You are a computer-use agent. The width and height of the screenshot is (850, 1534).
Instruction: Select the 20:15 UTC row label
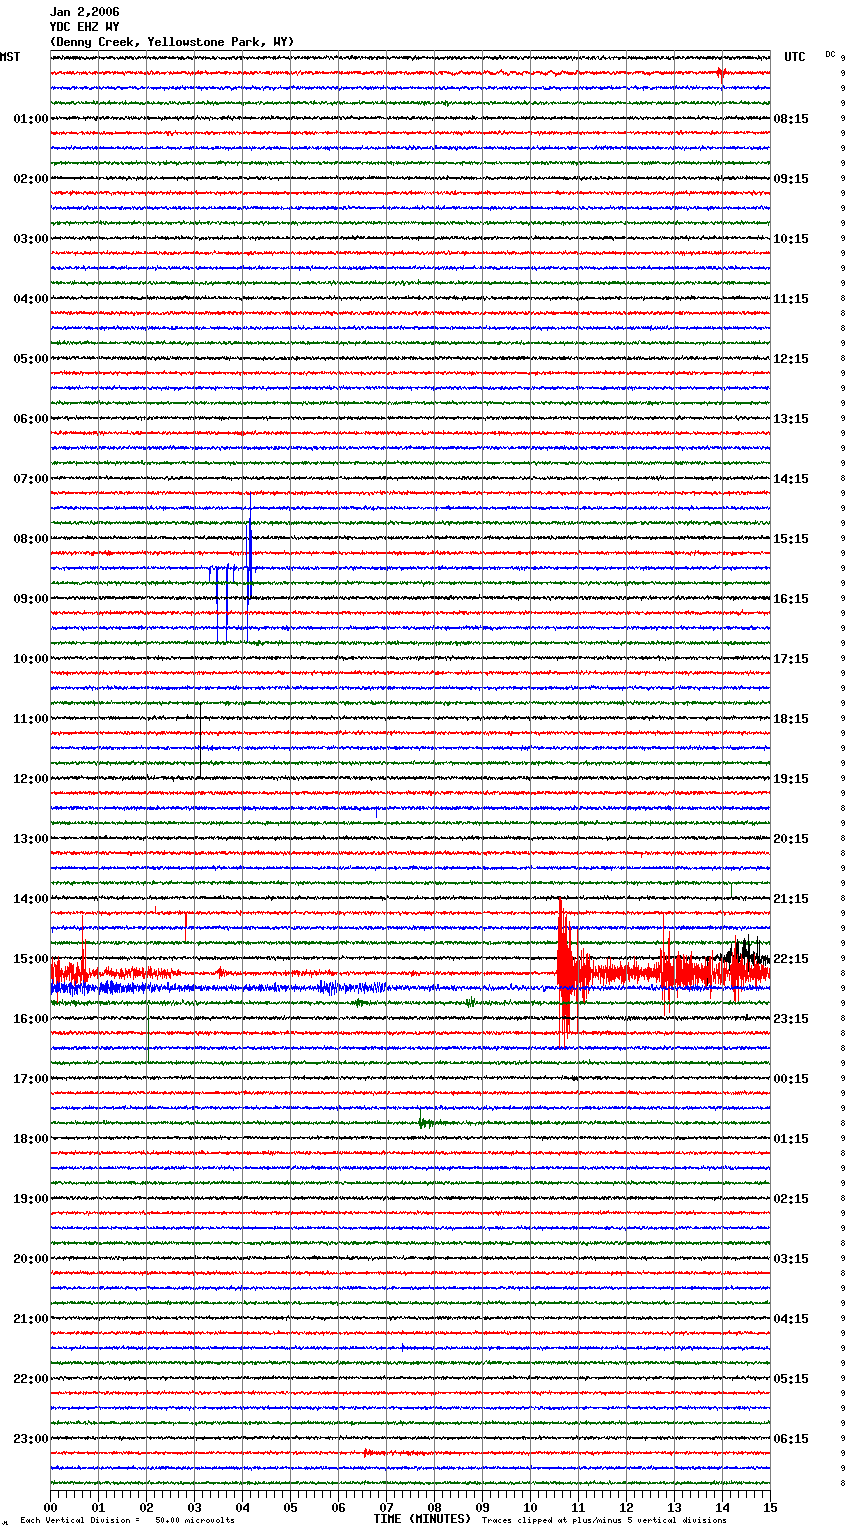(x=791, y=839)
